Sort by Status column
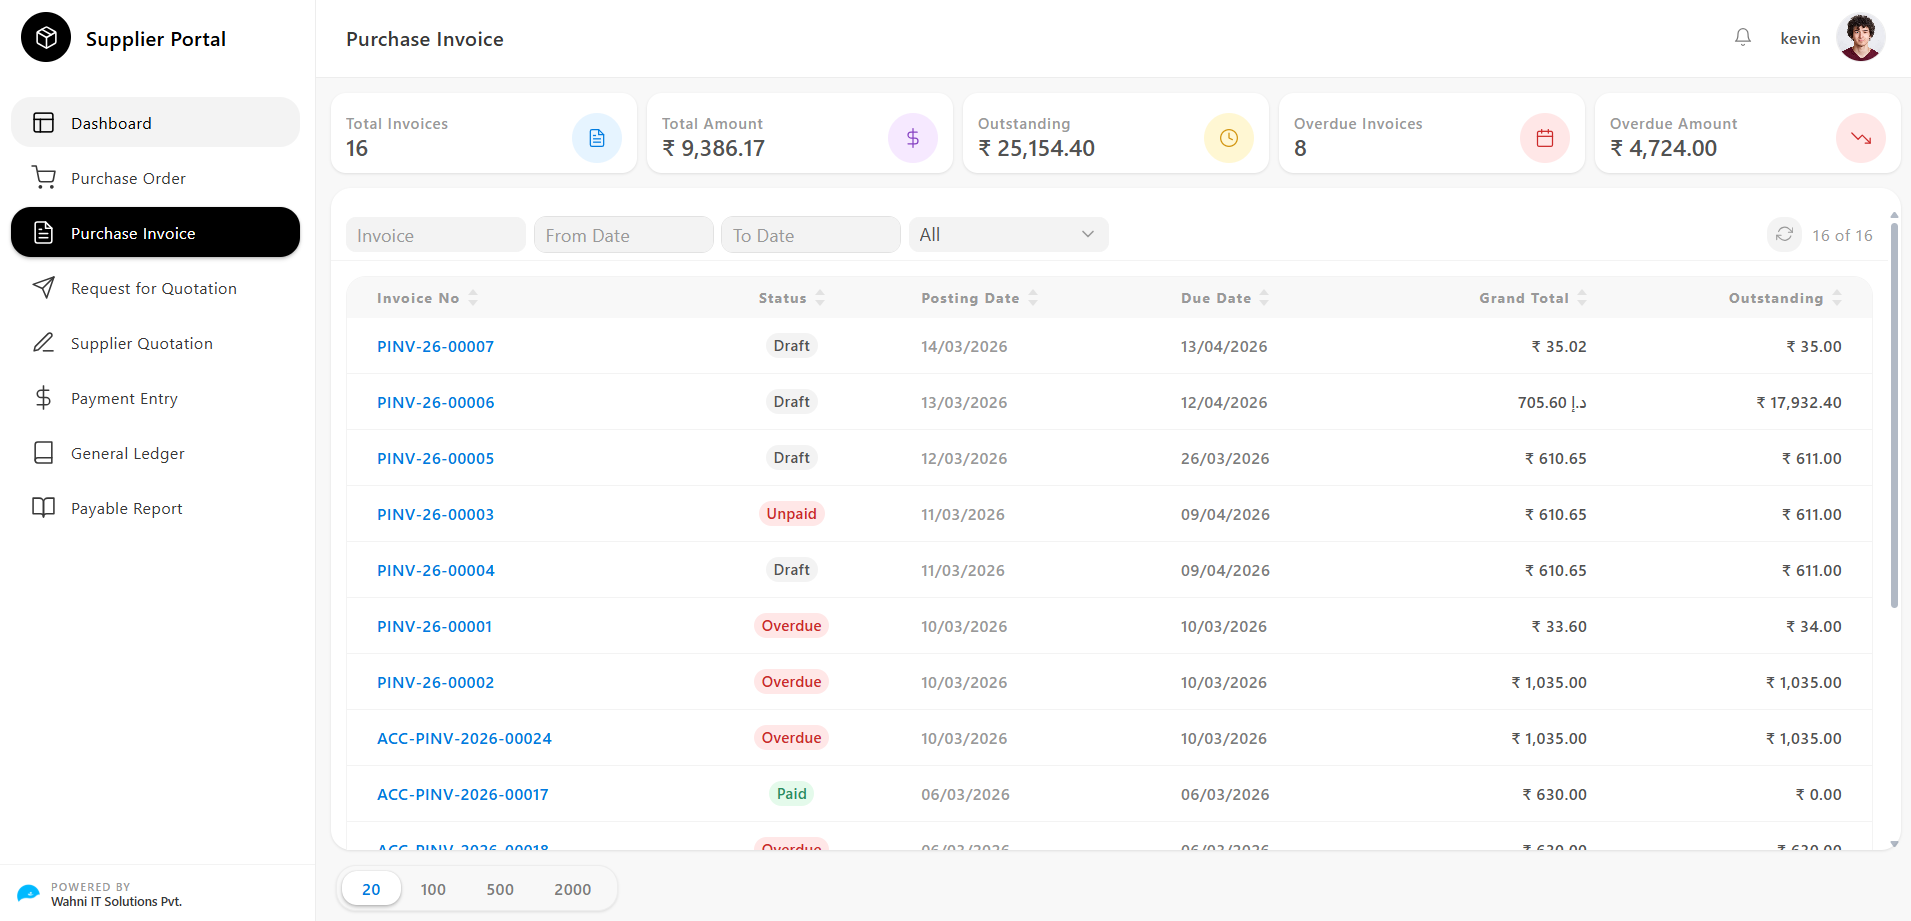This screenshot has width=1911, height=921. point(820,298)
